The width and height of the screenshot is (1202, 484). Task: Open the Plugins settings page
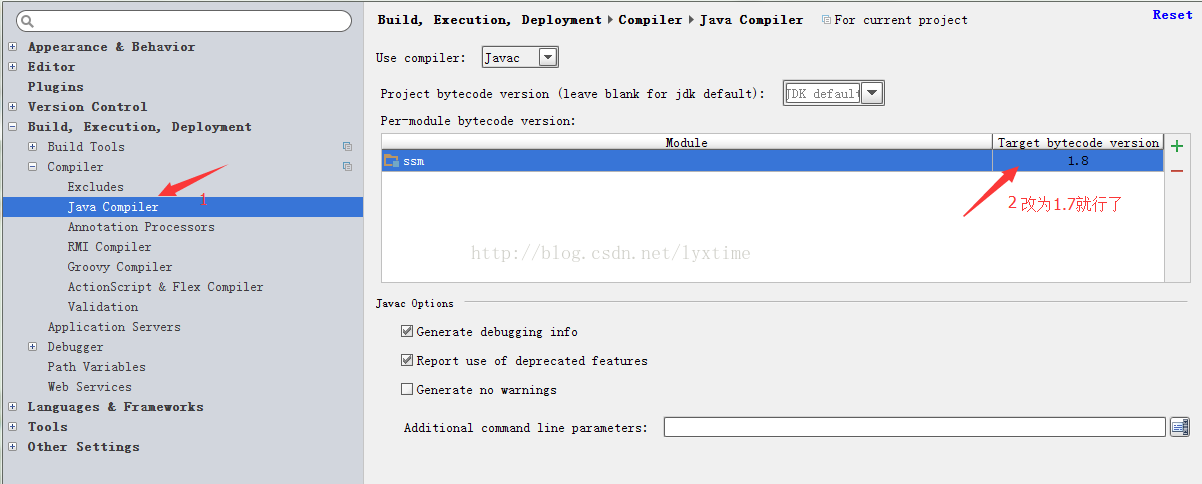[56, 87]
